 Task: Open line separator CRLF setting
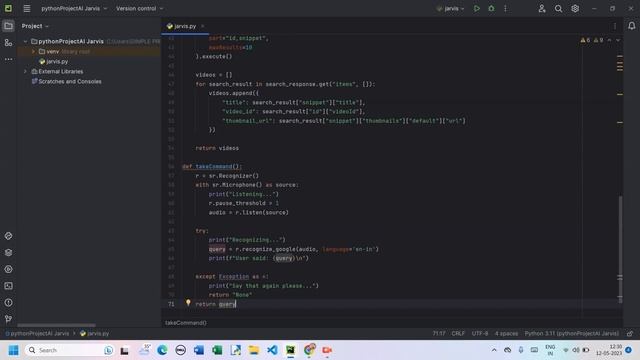coord(458,333)
